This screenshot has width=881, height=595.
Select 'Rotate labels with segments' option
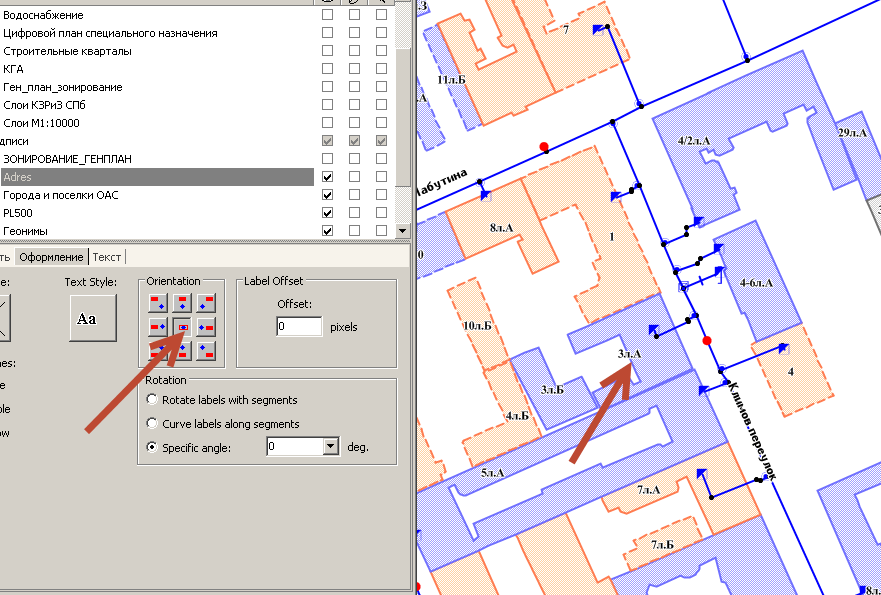coord(152,400)
